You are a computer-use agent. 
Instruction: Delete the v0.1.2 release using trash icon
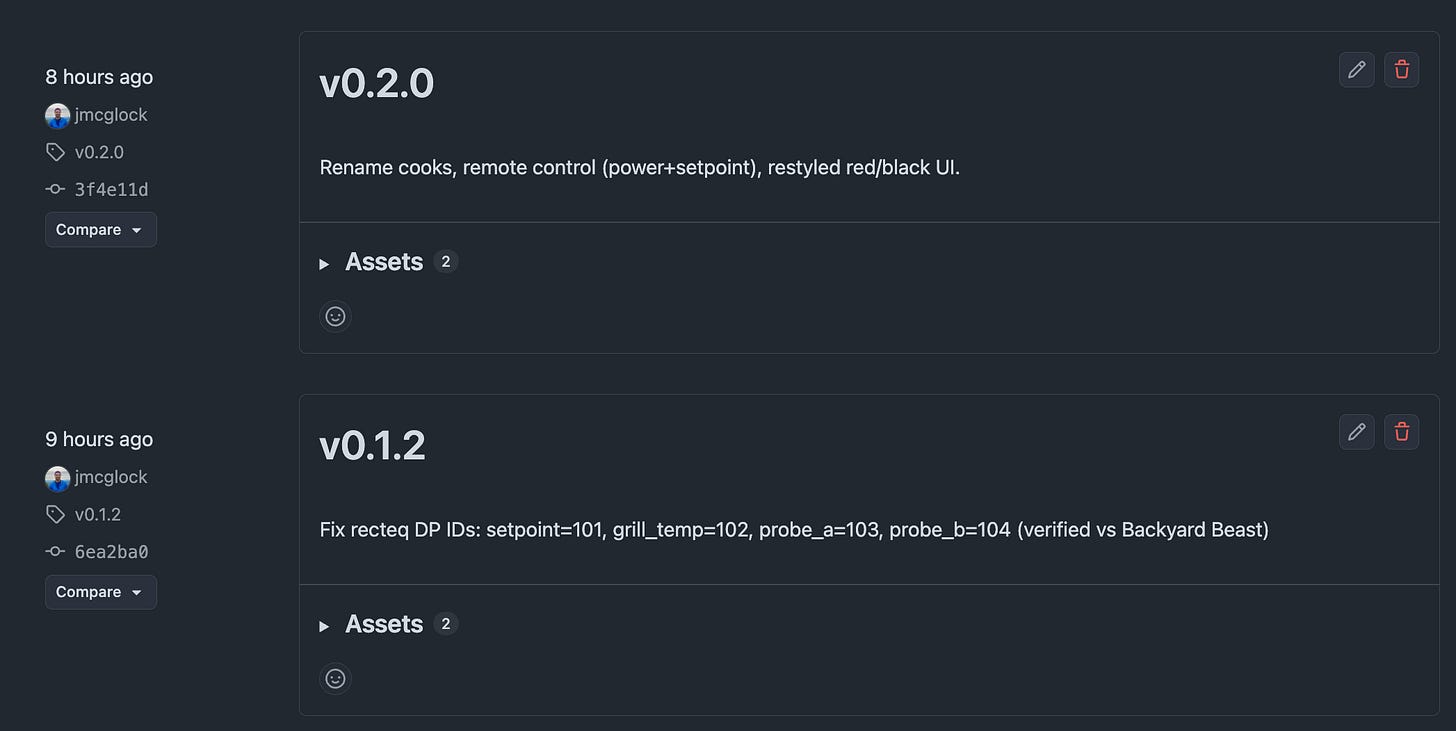click(1402, 432)
